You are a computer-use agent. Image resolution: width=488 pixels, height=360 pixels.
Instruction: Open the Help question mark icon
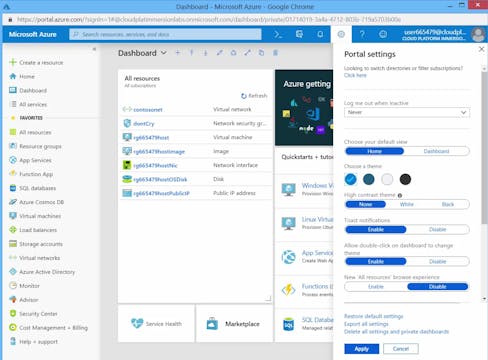pyautogui.click(x=362, y=34)
